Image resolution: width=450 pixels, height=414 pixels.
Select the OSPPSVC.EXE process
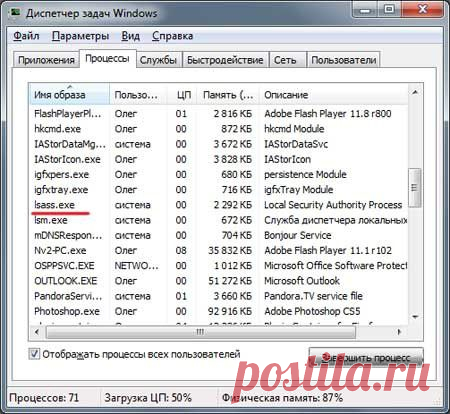[218, 266]
